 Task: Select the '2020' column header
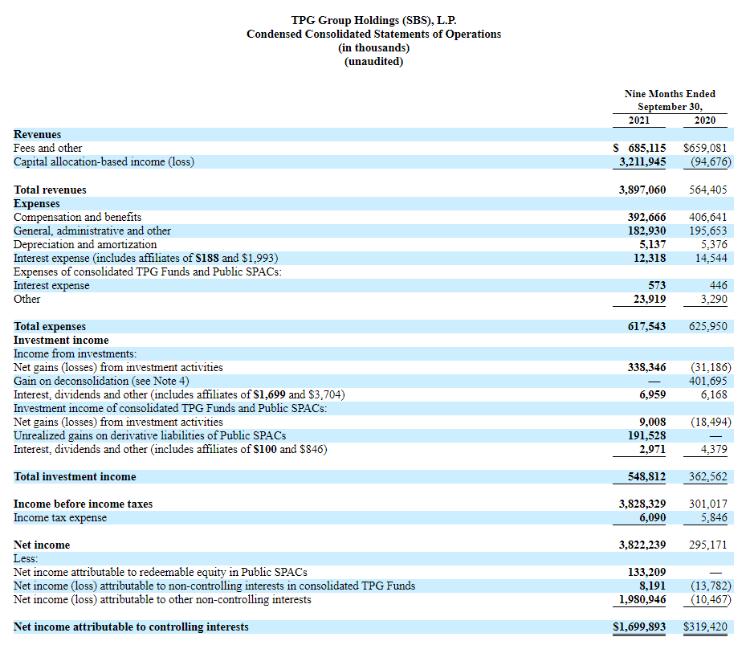point(705,121)
